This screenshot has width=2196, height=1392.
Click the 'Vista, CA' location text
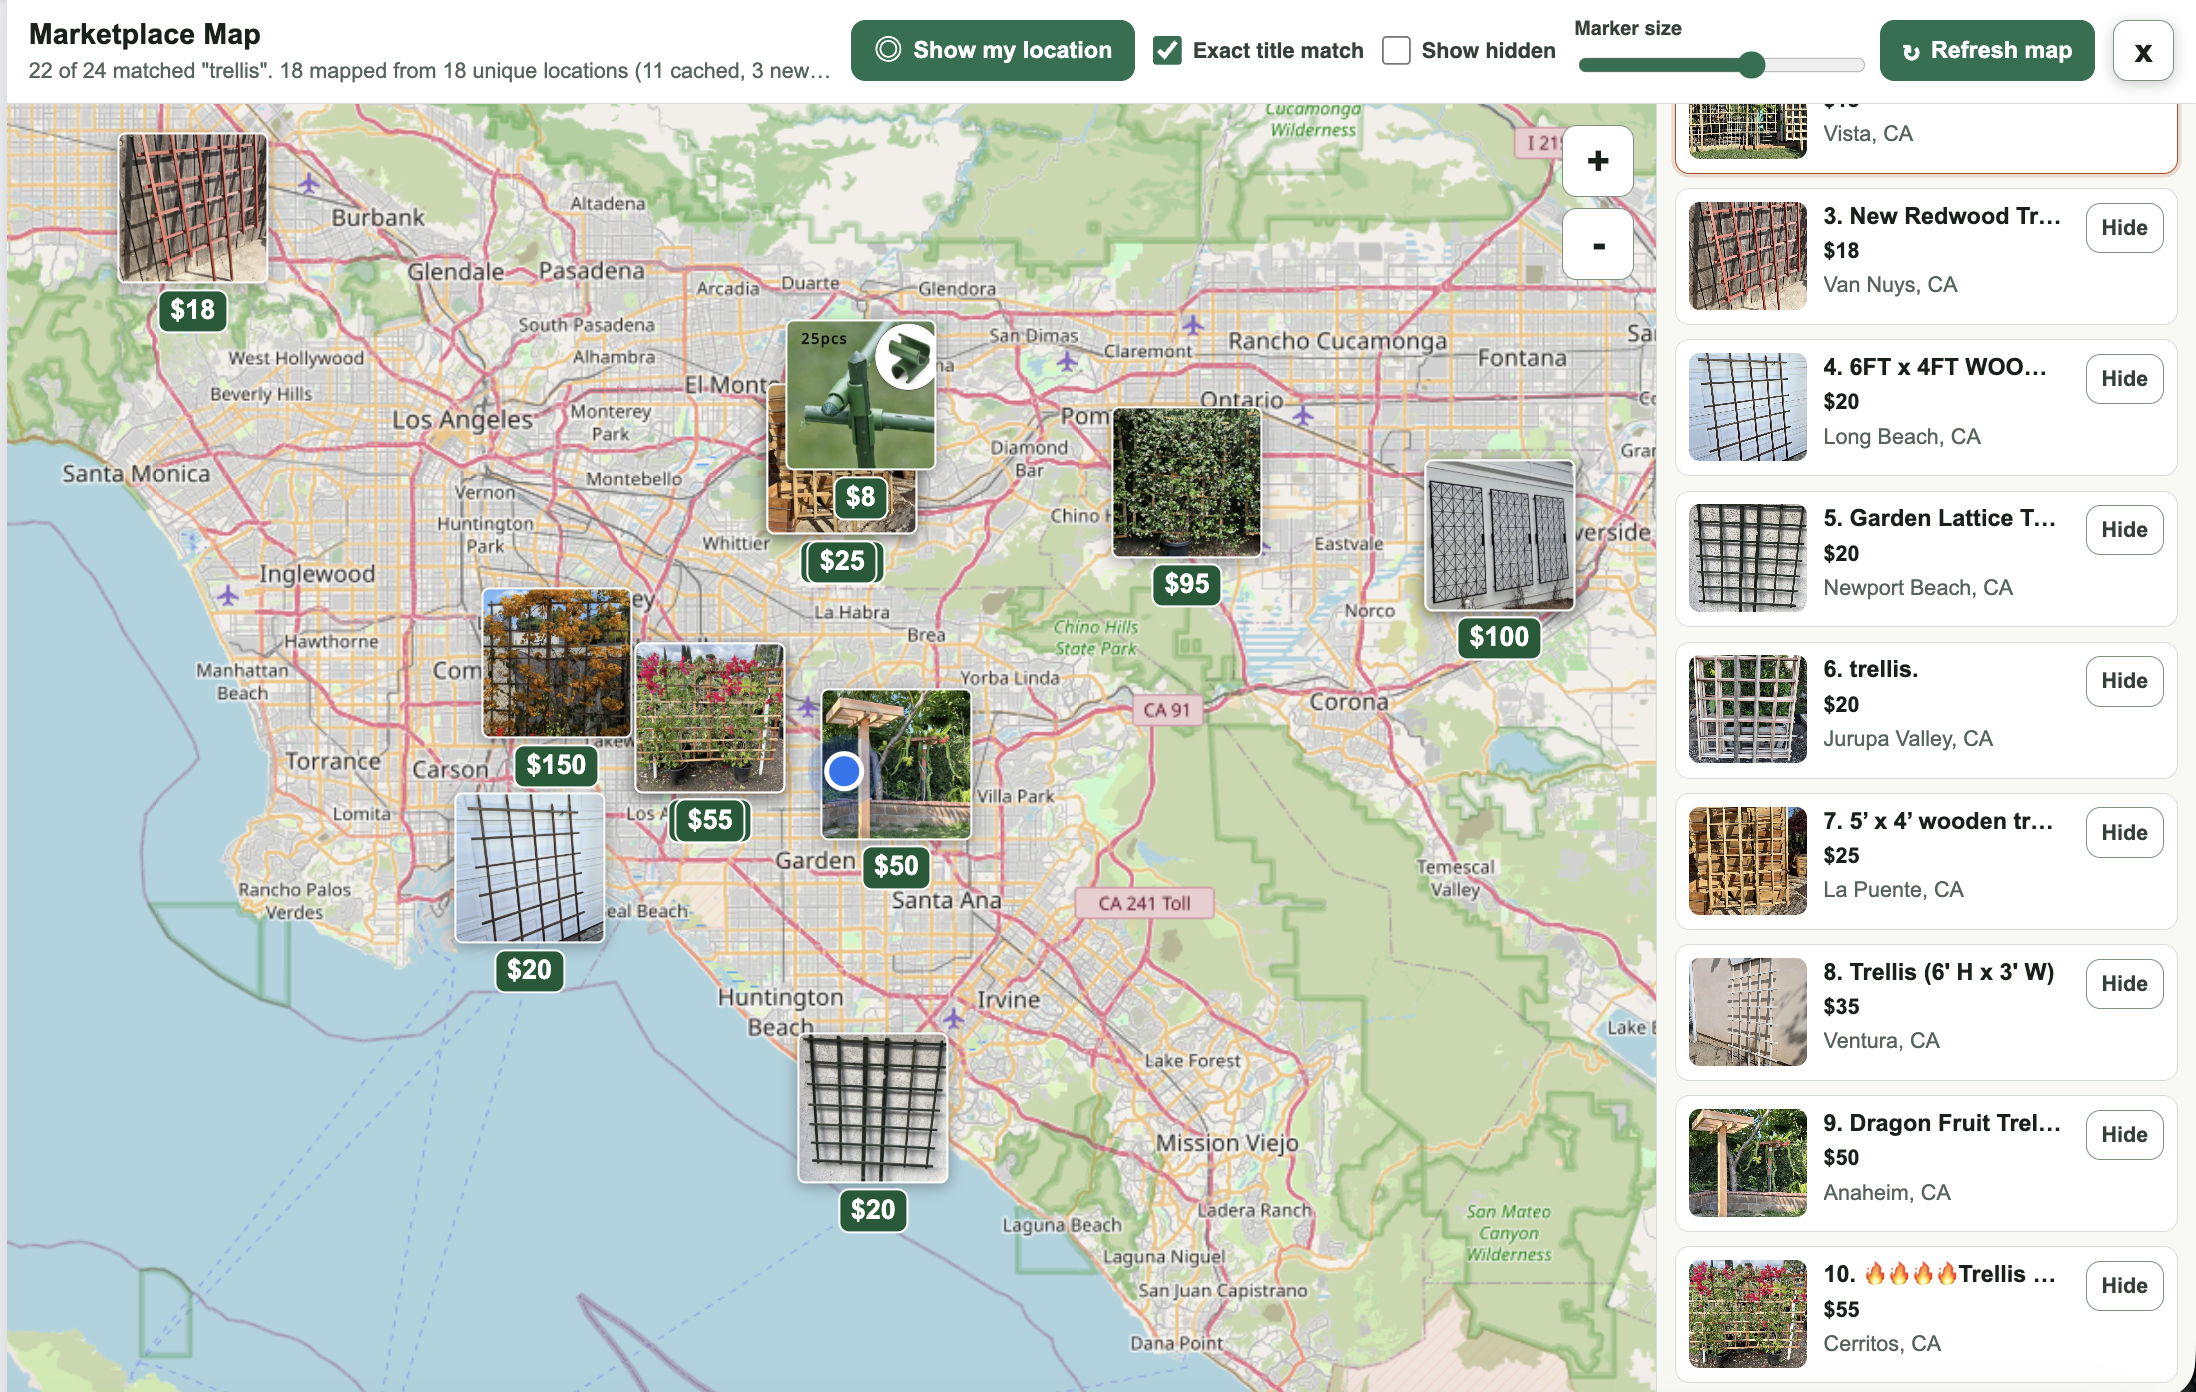[x=1868, y=133]
